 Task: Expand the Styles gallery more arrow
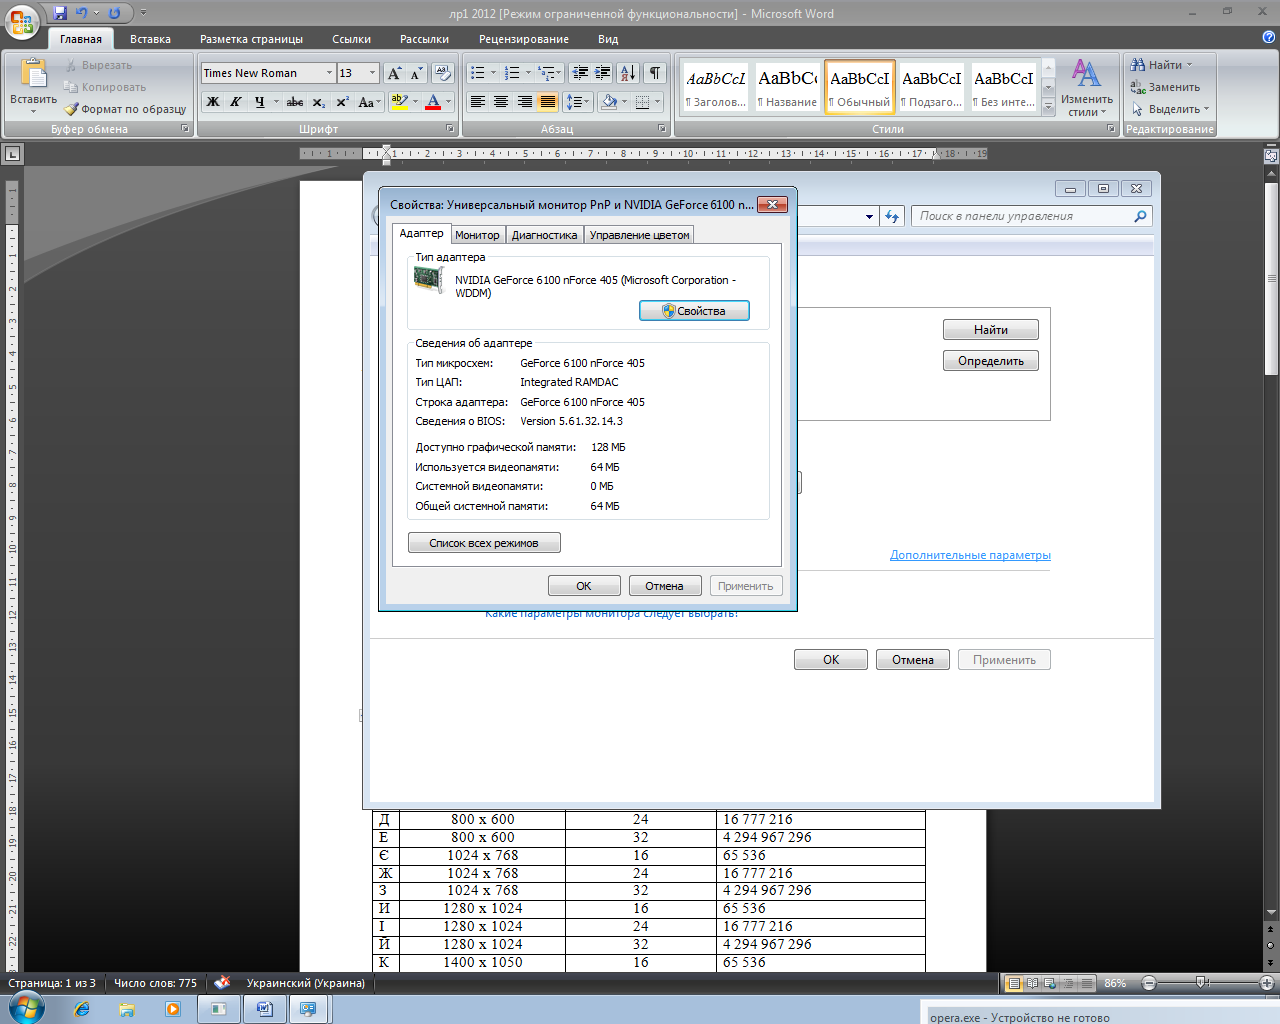(1048, 107)
